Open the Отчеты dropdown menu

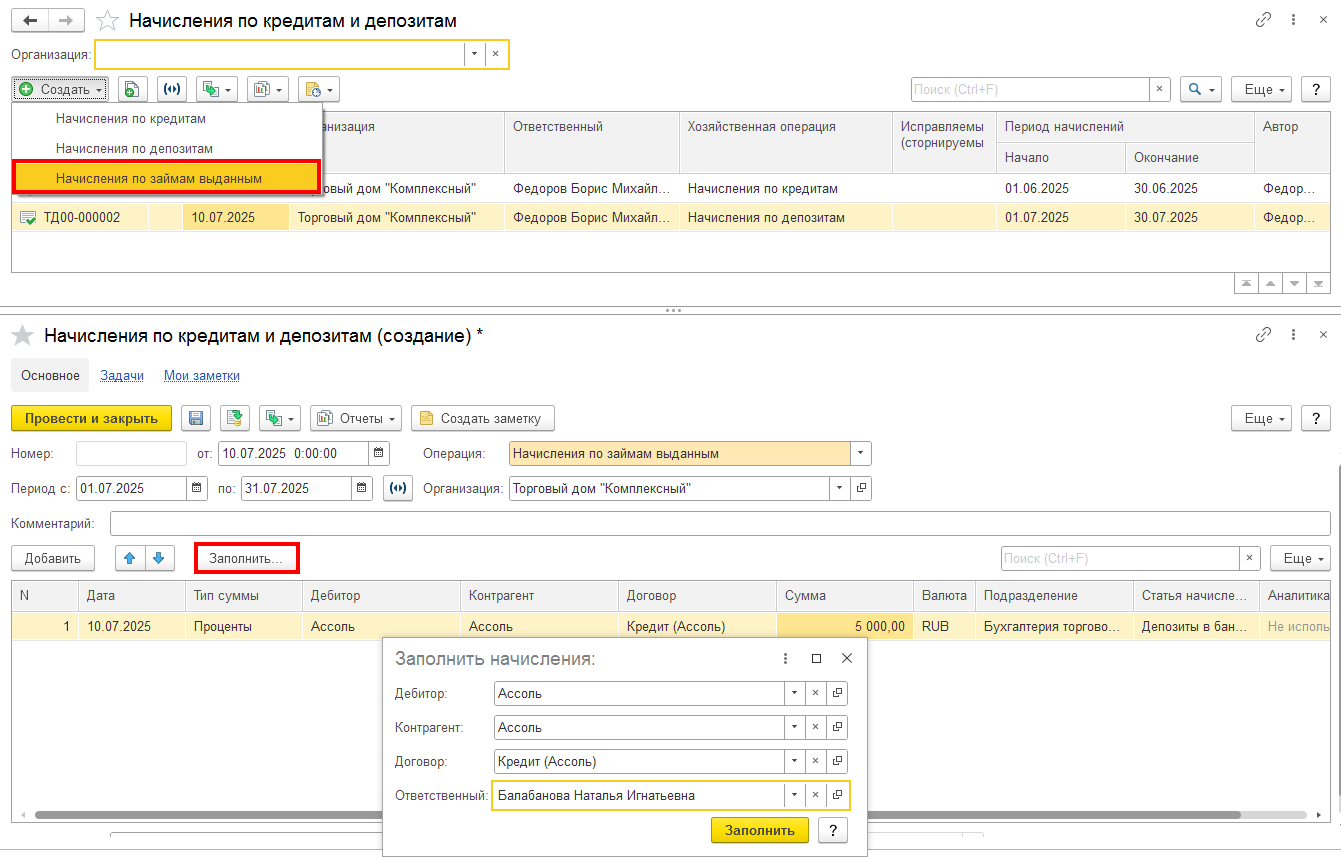pyautogui.click(x=356, y=418)
